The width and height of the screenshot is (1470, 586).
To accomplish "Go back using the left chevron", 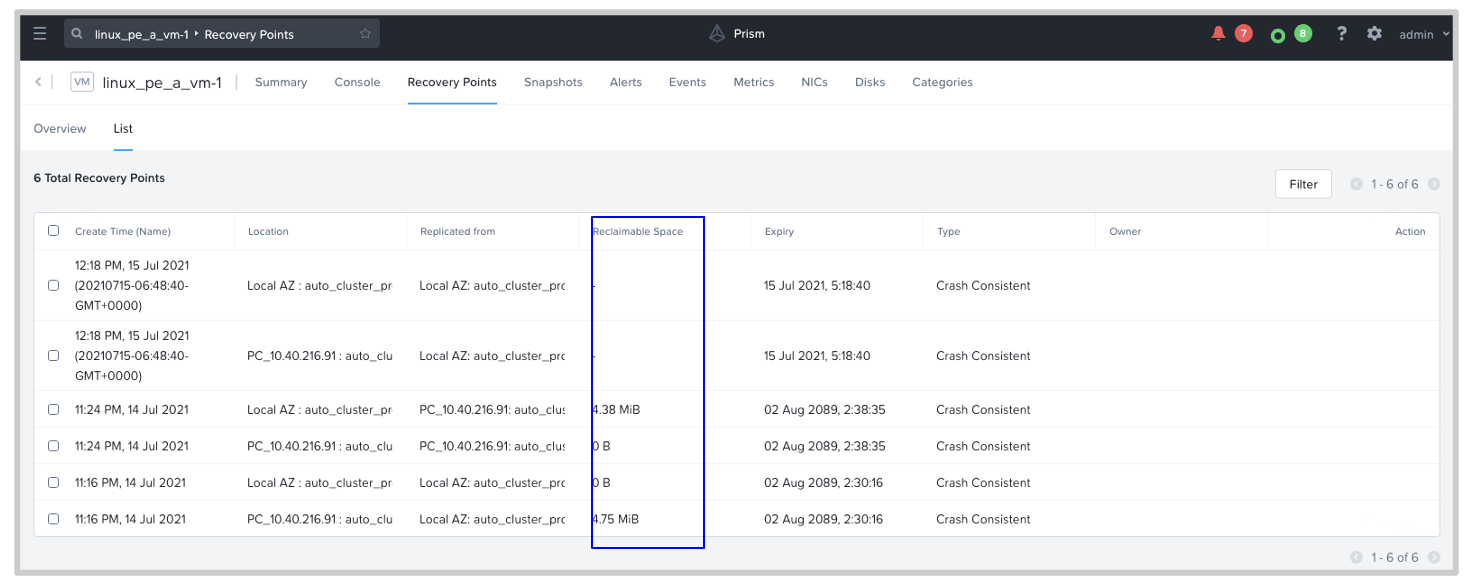I will click(x=38, y=82).
